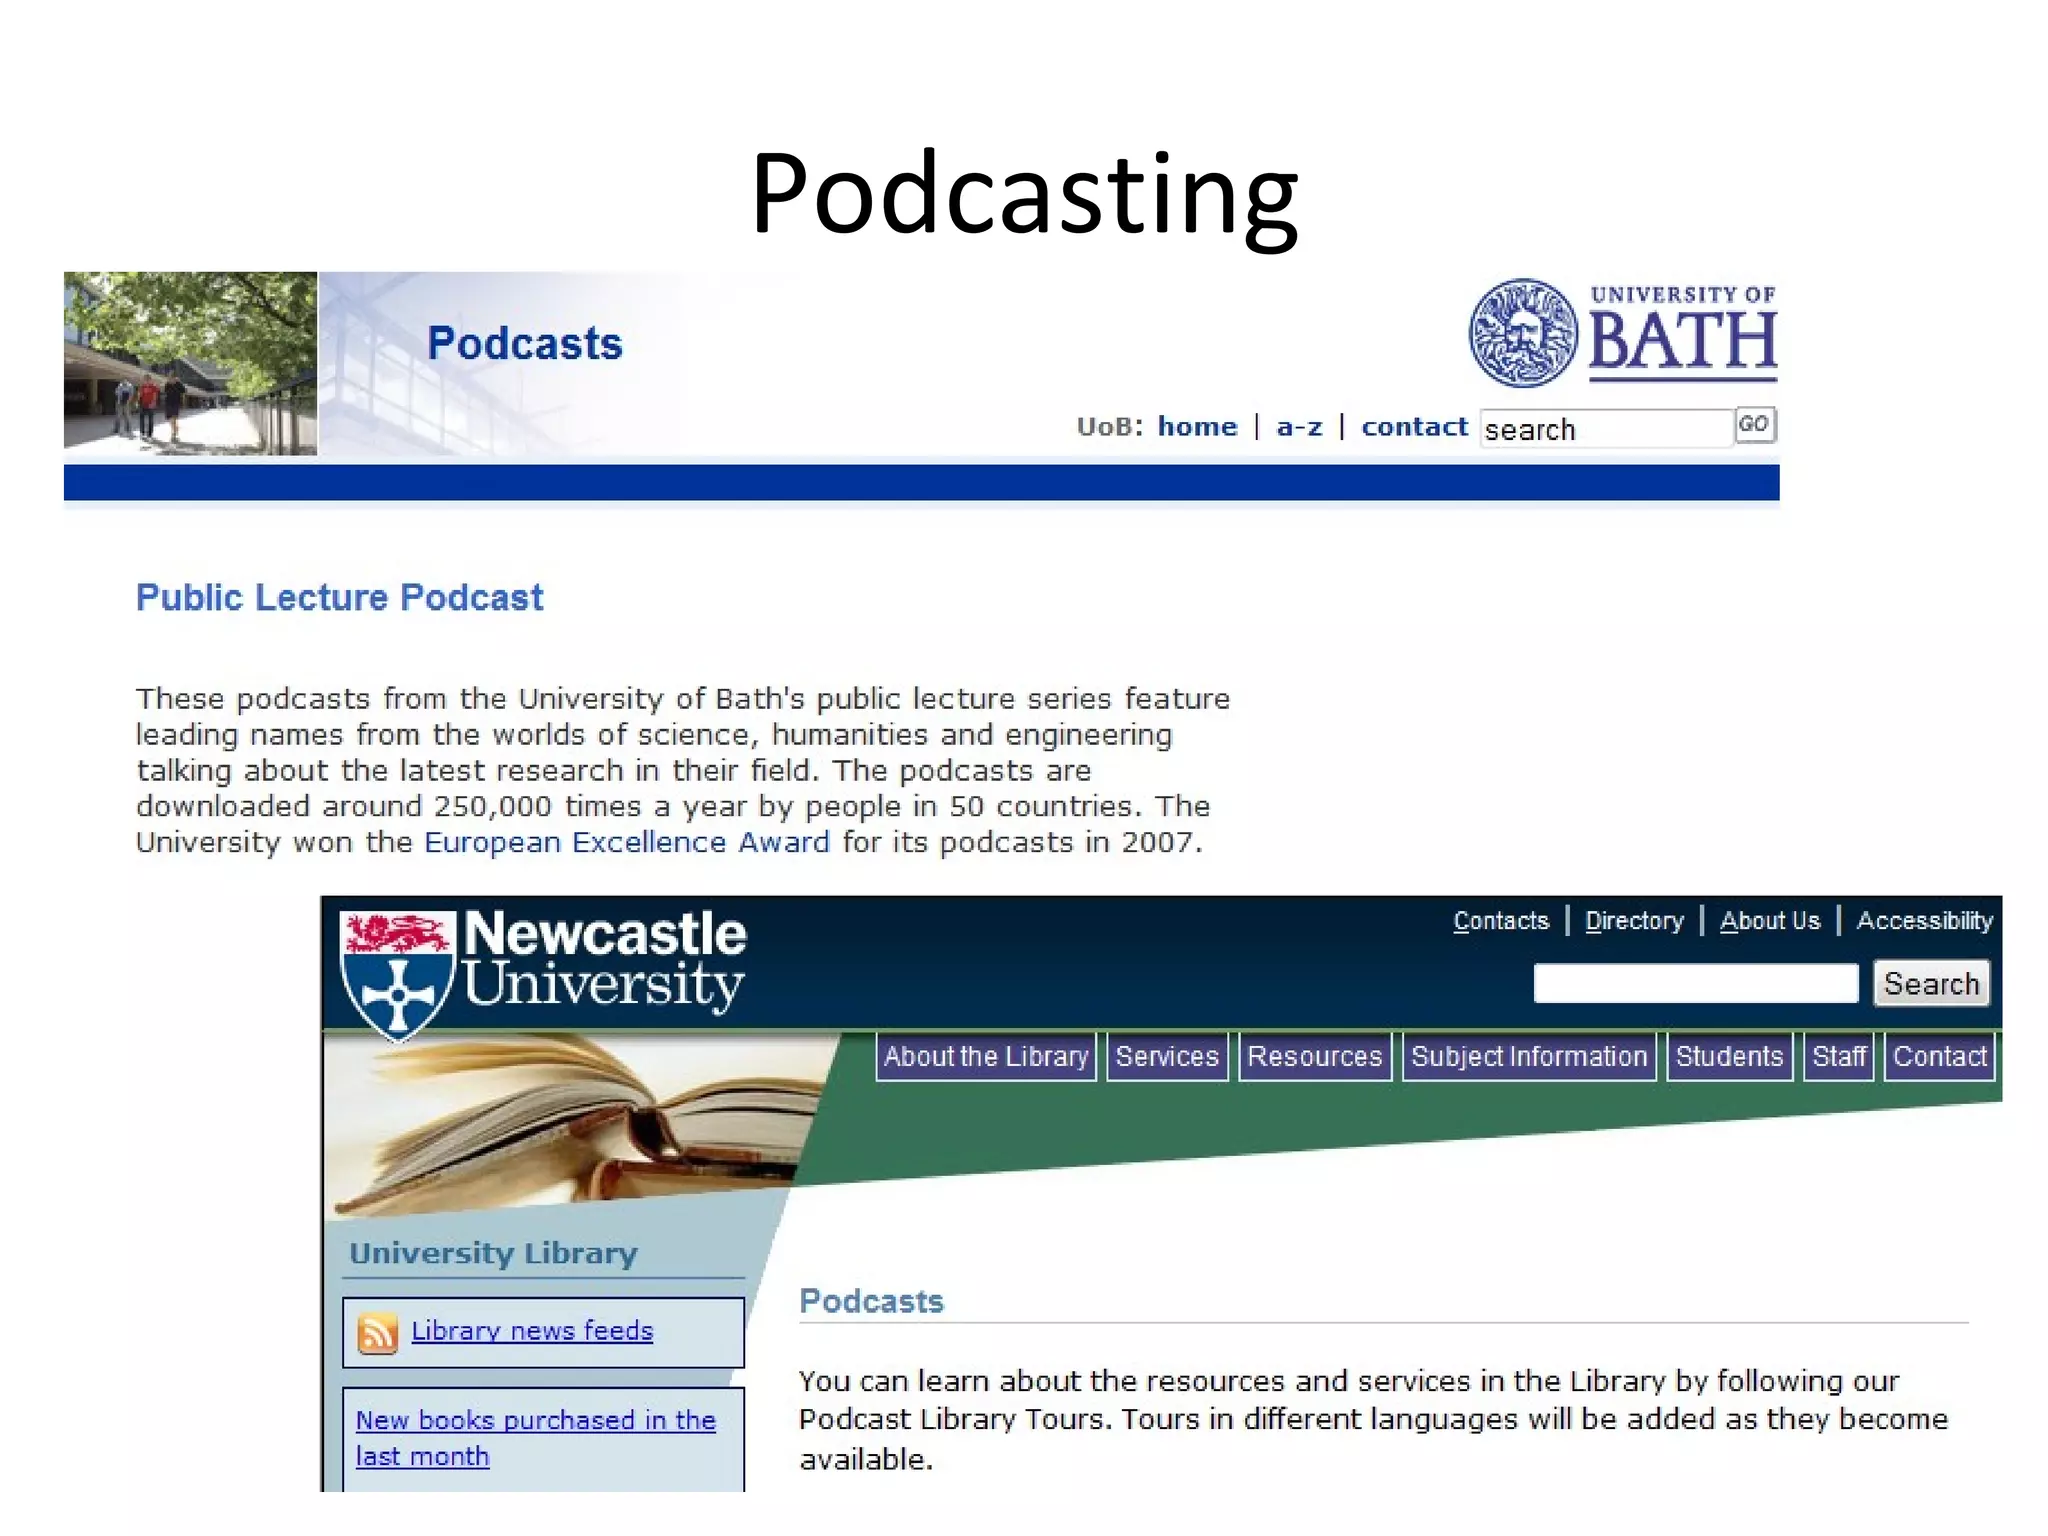Open the Bath contact link
This screenshot has width=2048, height=1536.
click(1414, 427)
